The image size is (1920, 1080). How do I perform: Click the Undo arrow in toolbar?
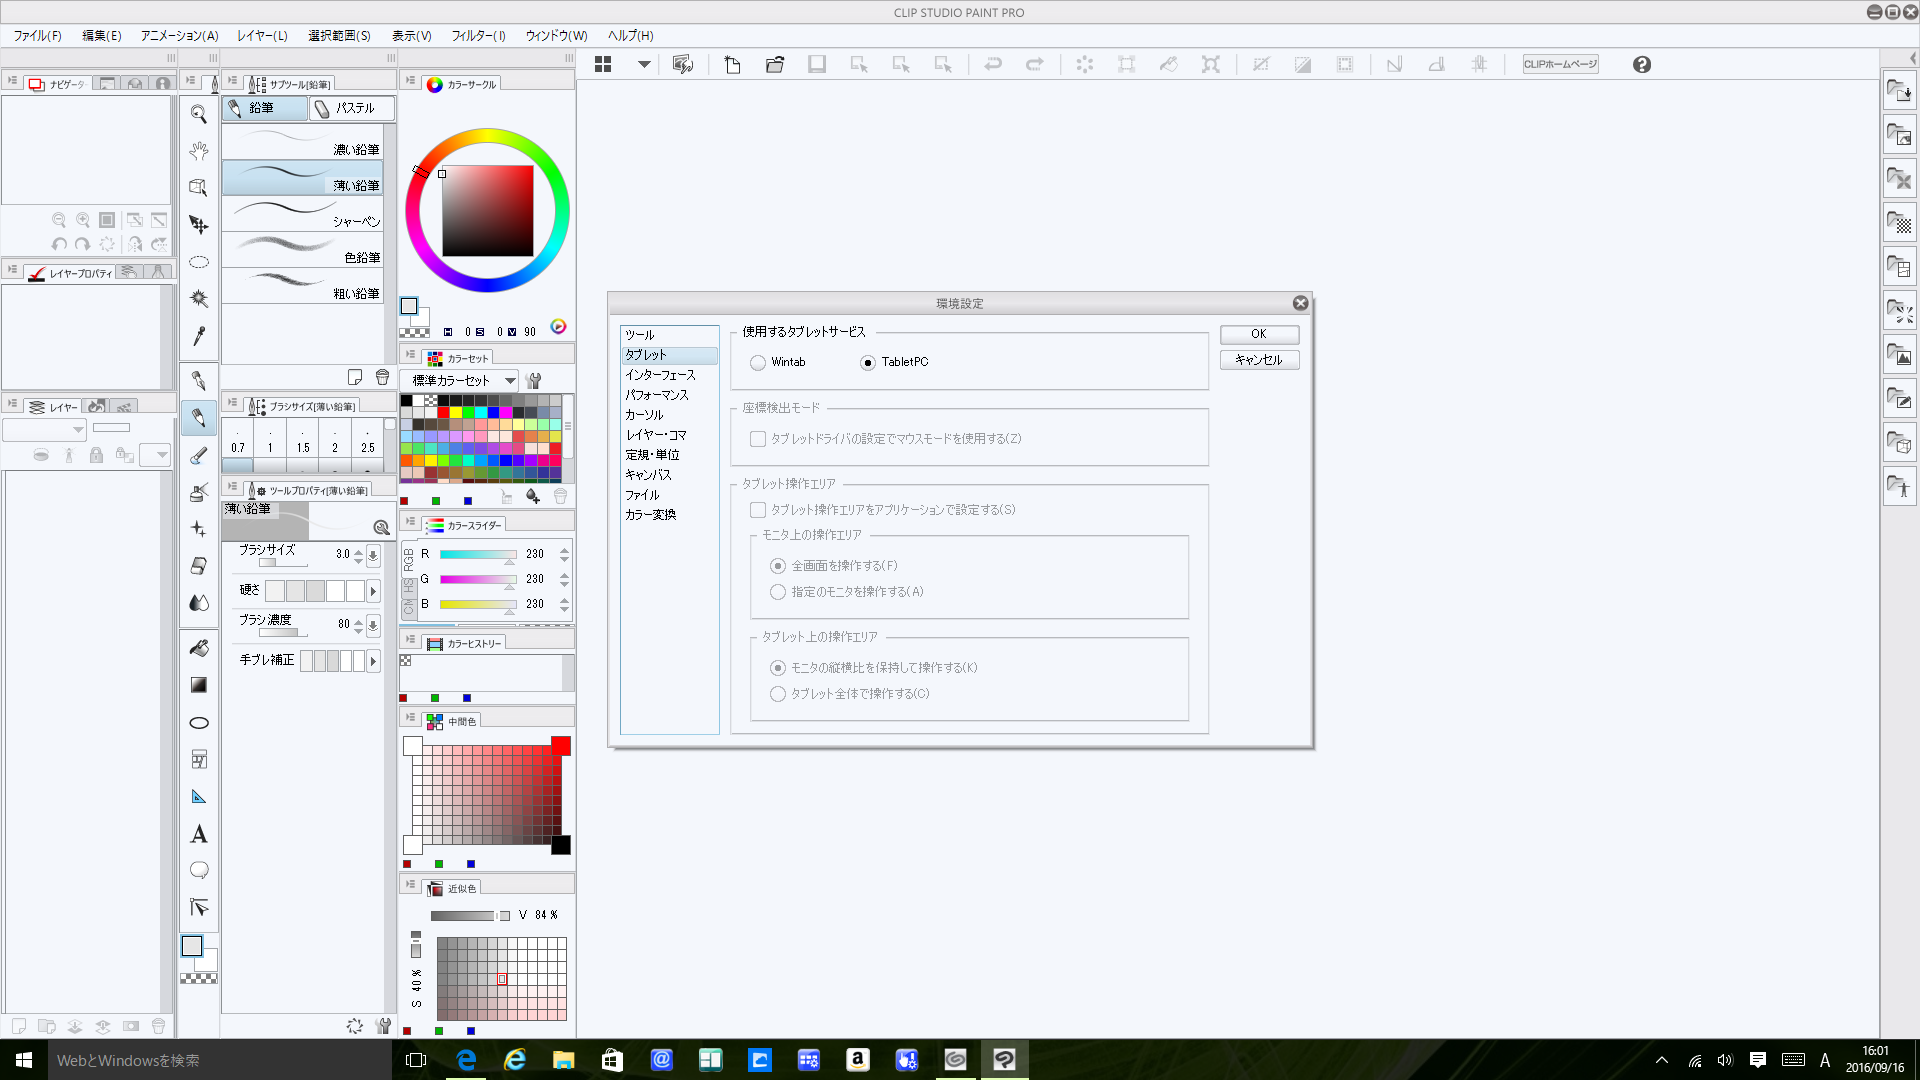pyautogui.click(x=992, y=64)
